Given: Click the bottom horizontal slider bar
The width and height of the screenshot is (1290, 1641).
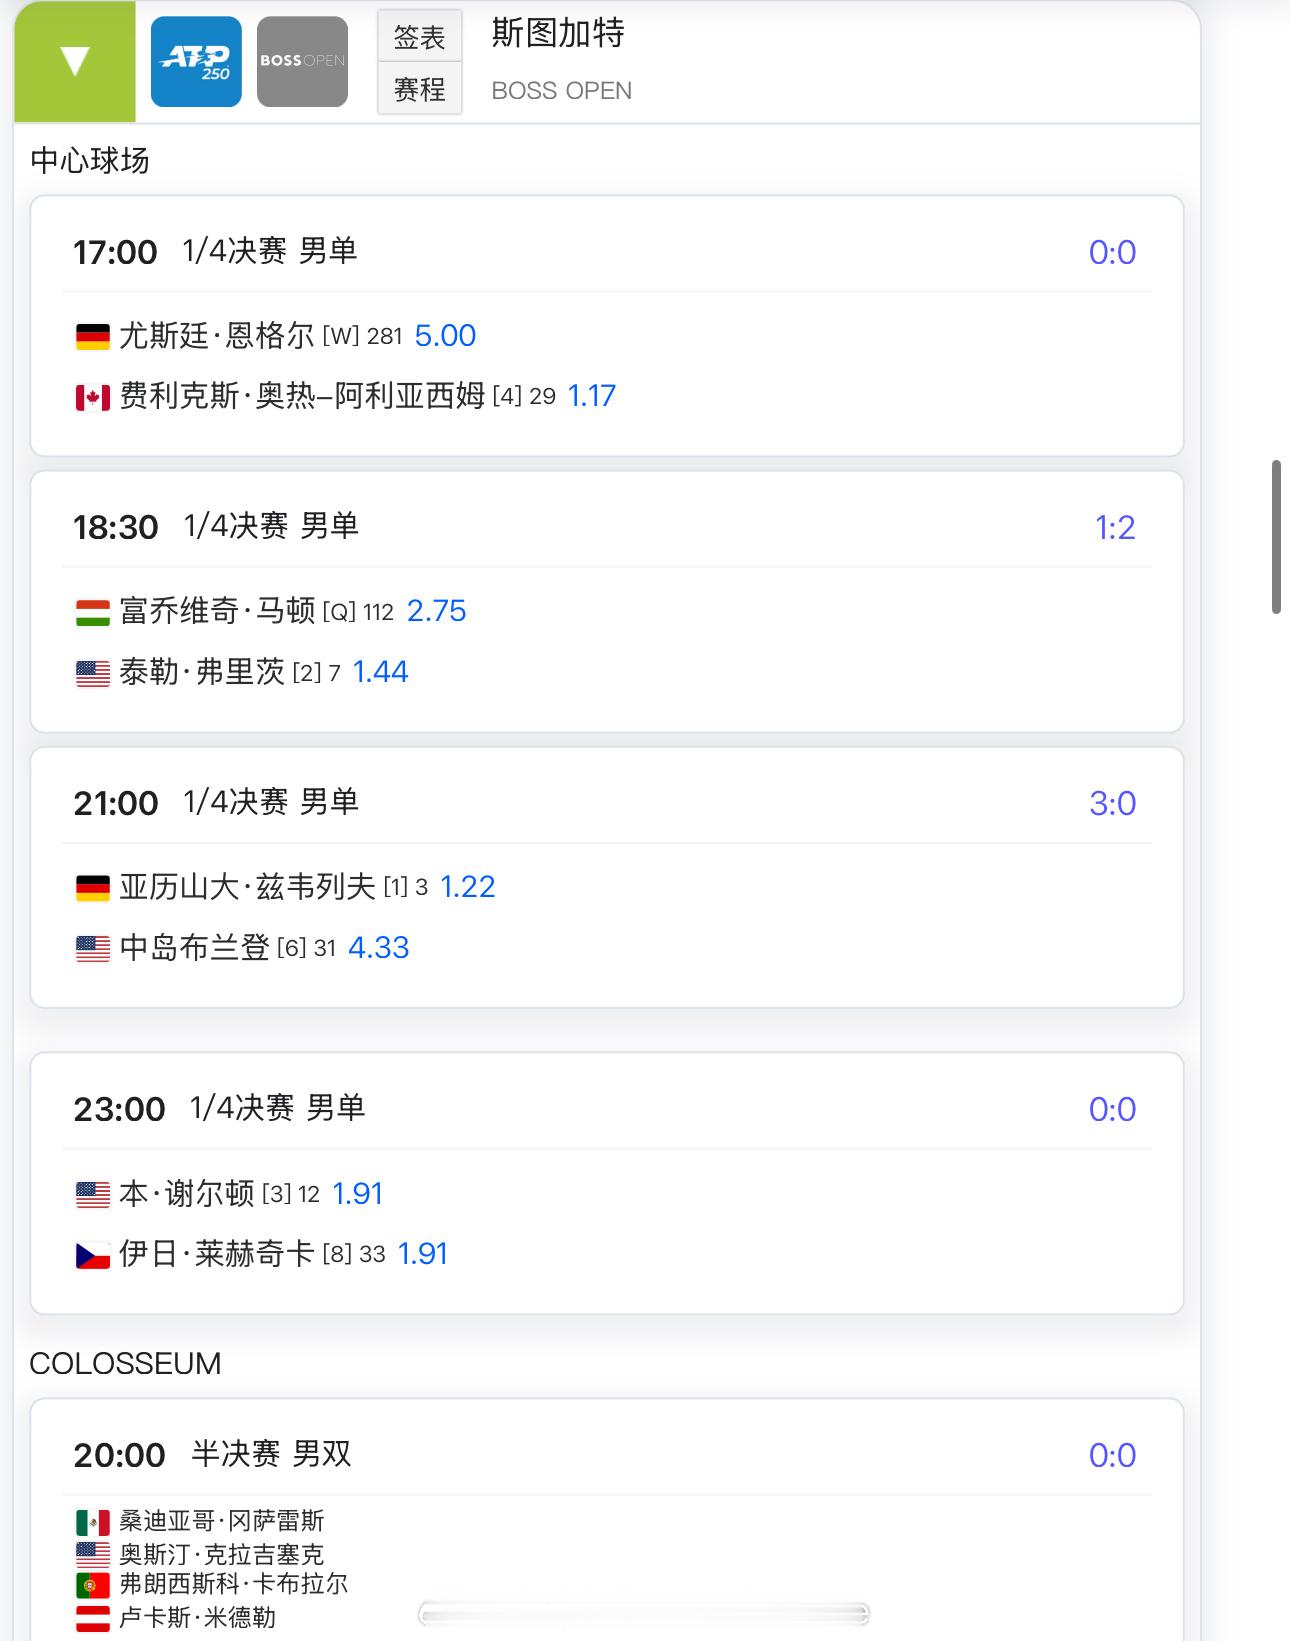Looking at the screenshot, I should [644, 1614].
